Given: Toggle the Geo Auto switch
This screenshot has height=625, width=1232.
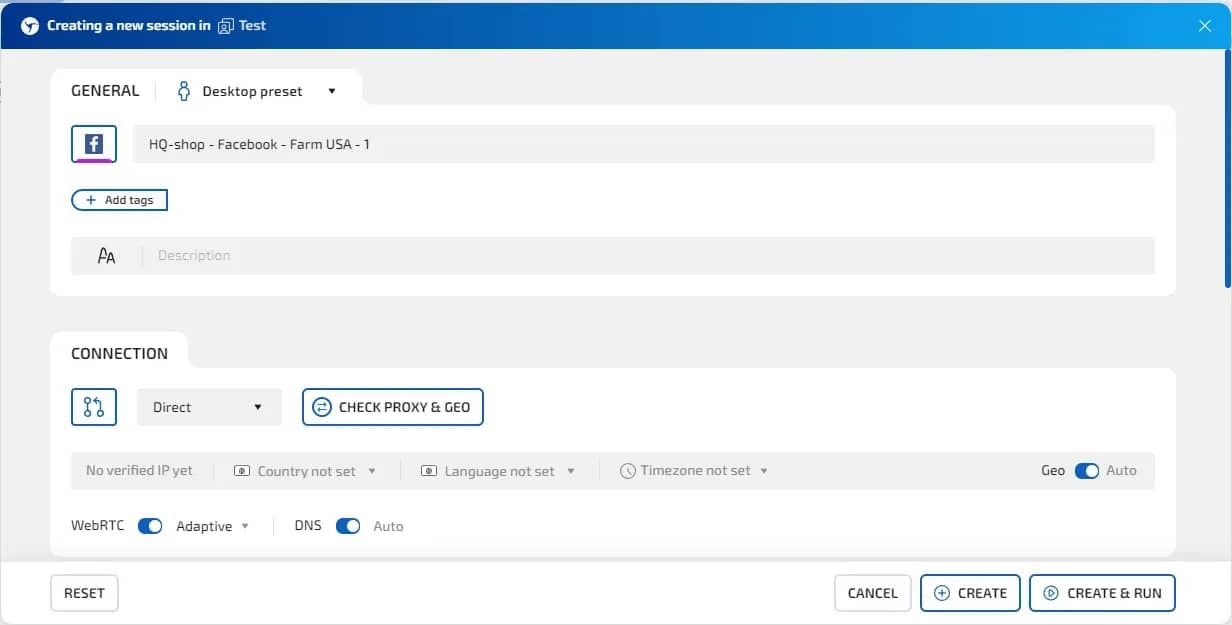Looking at the screenshot, I should coord(1087,471).
